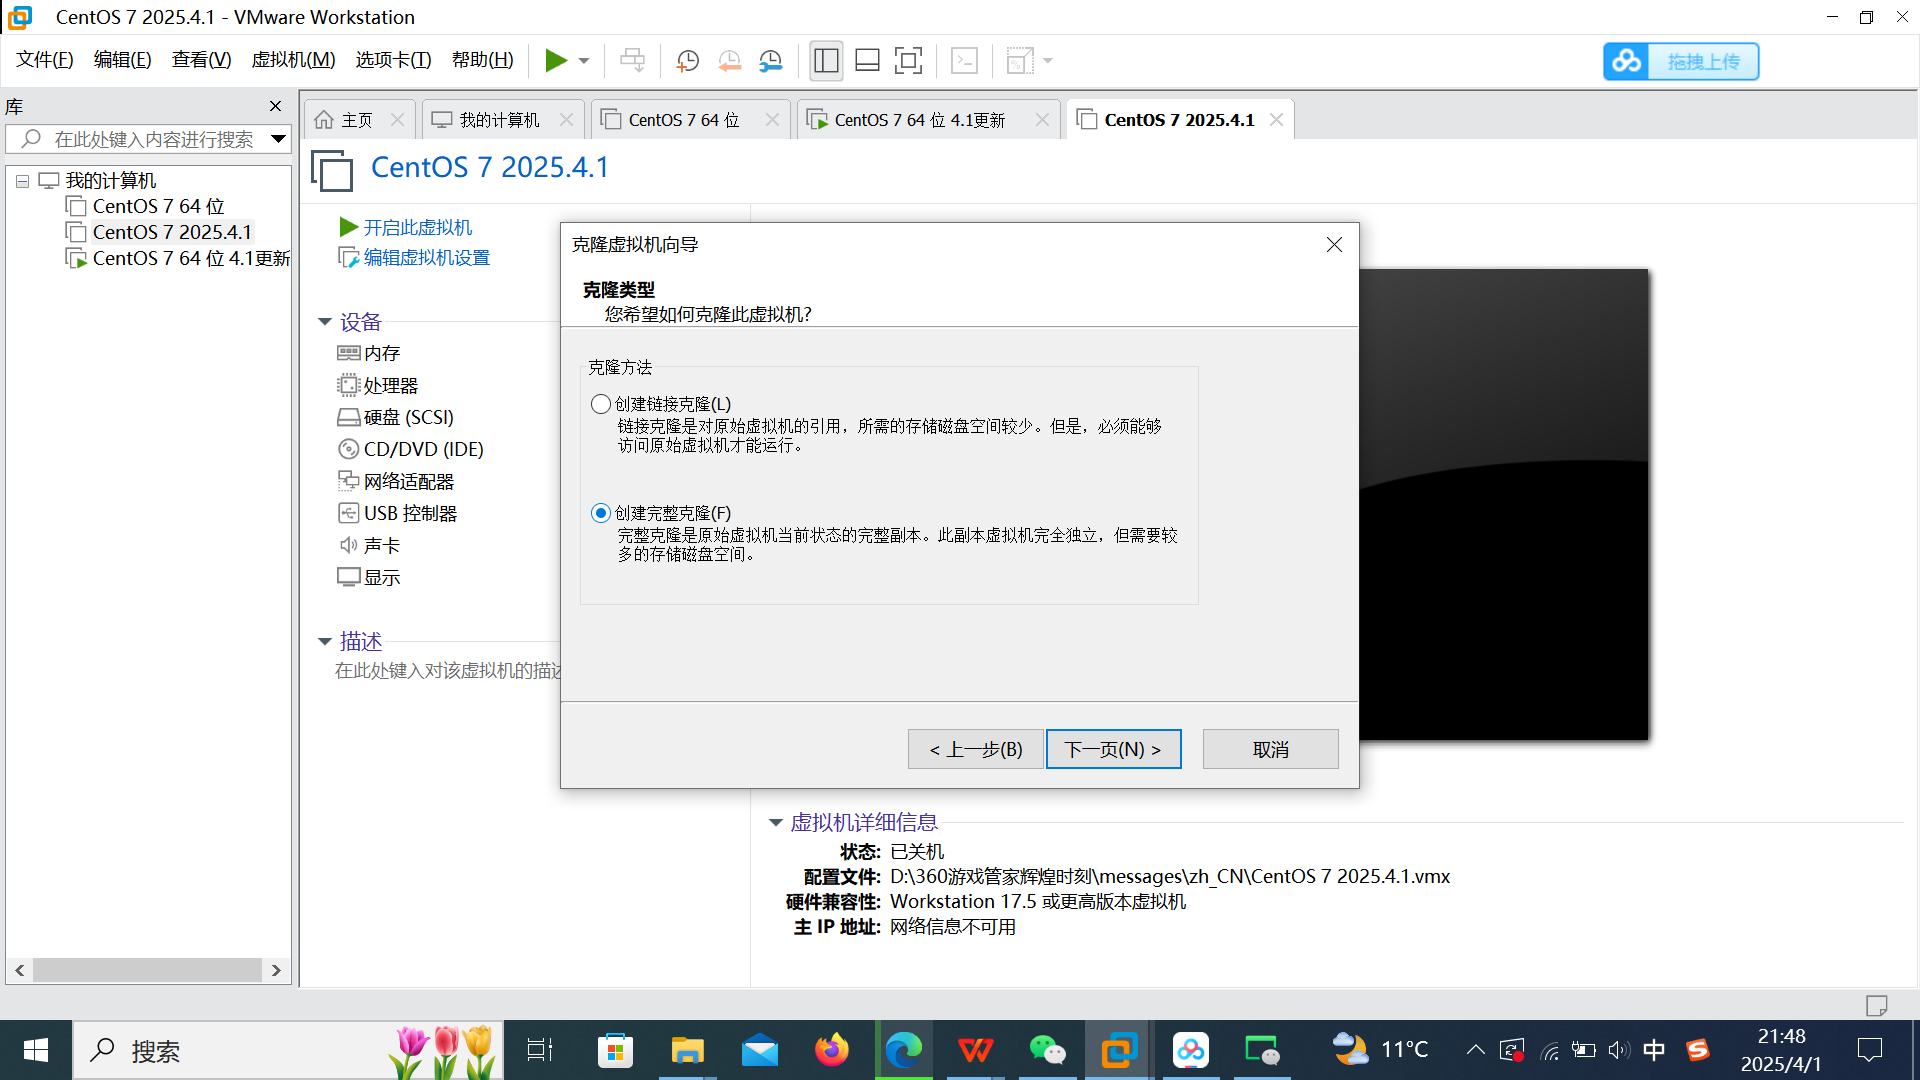Open power-on options dropdown arrow
The image size is (1920, 1080).
(584, 61)
